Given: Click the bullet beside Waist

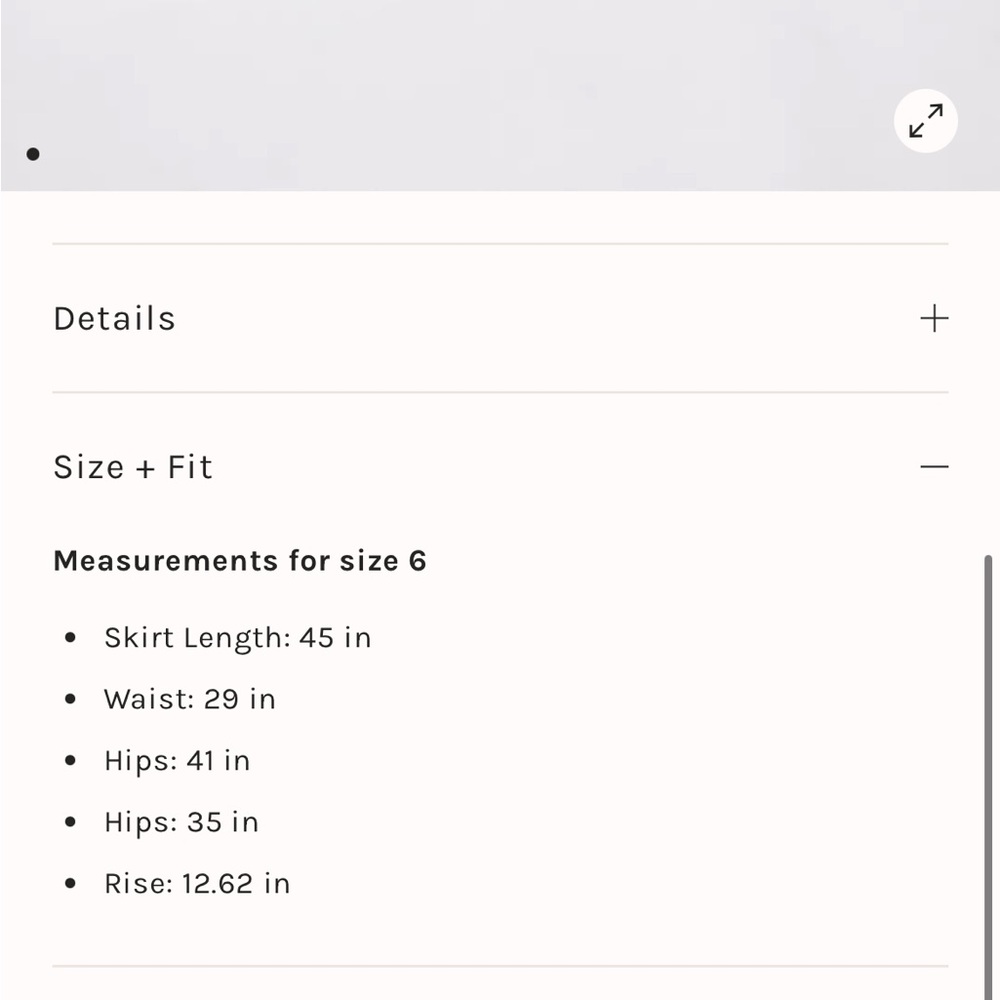Looking at the screenshot, I should 70,699.
